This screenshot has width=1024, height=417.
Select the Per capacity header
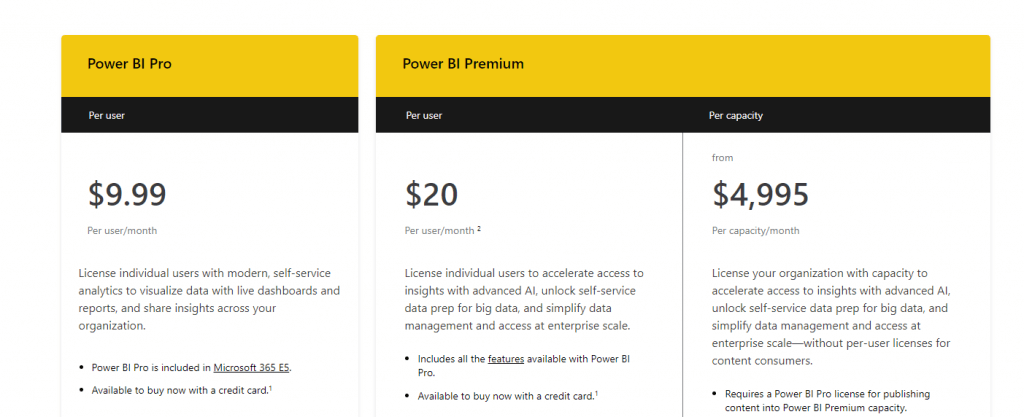pyautogui.click(x=735, y=115)
